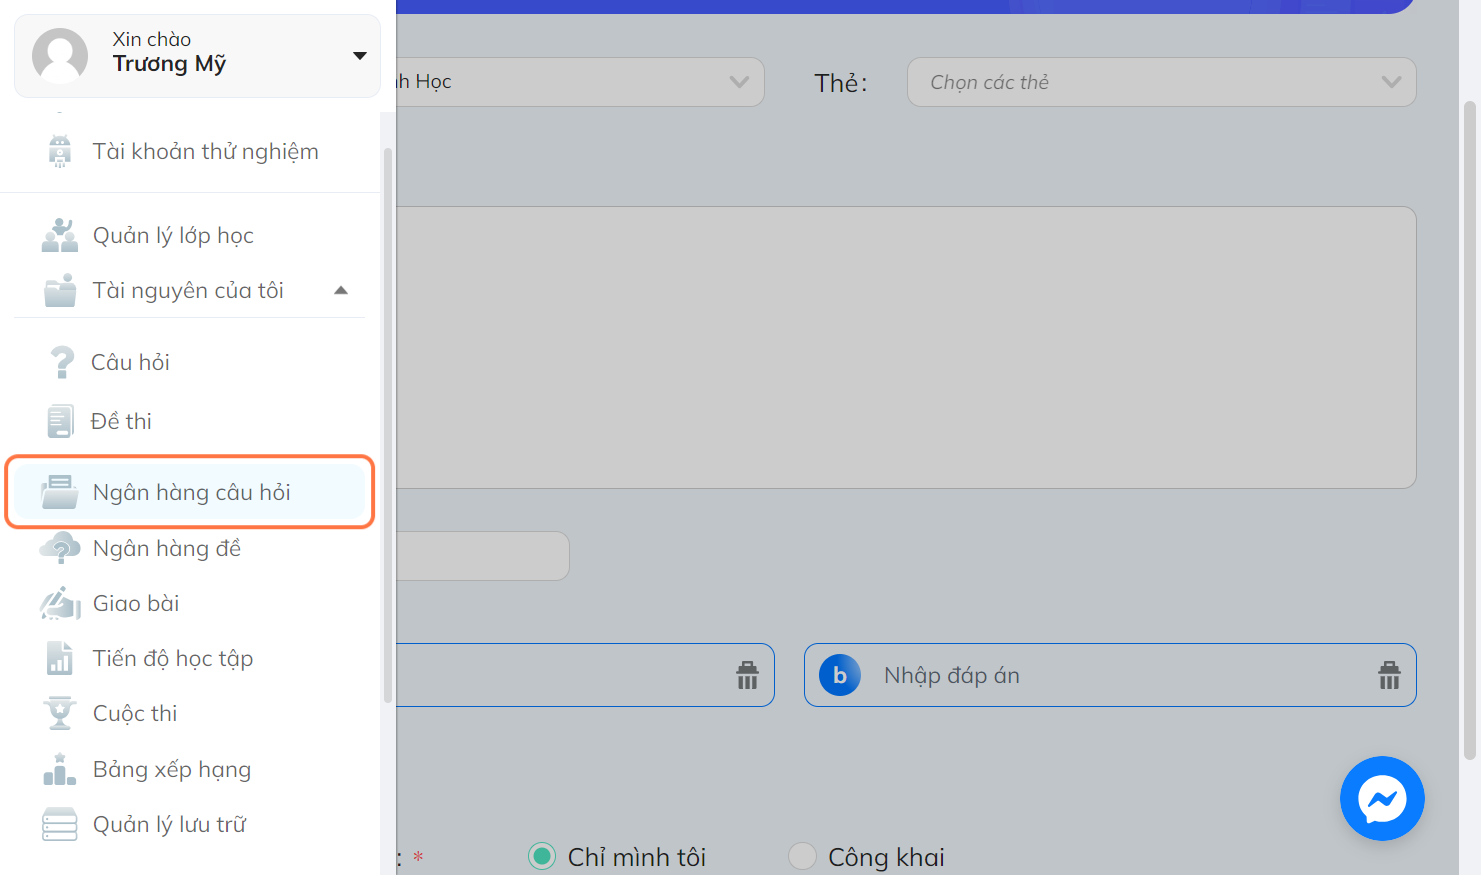Image resolution: width=1481 pixels, height=875 pixels.
Task: Select the Chỉ mình tôi radio option
Action: pyautogui.click(x=542, y=856)
